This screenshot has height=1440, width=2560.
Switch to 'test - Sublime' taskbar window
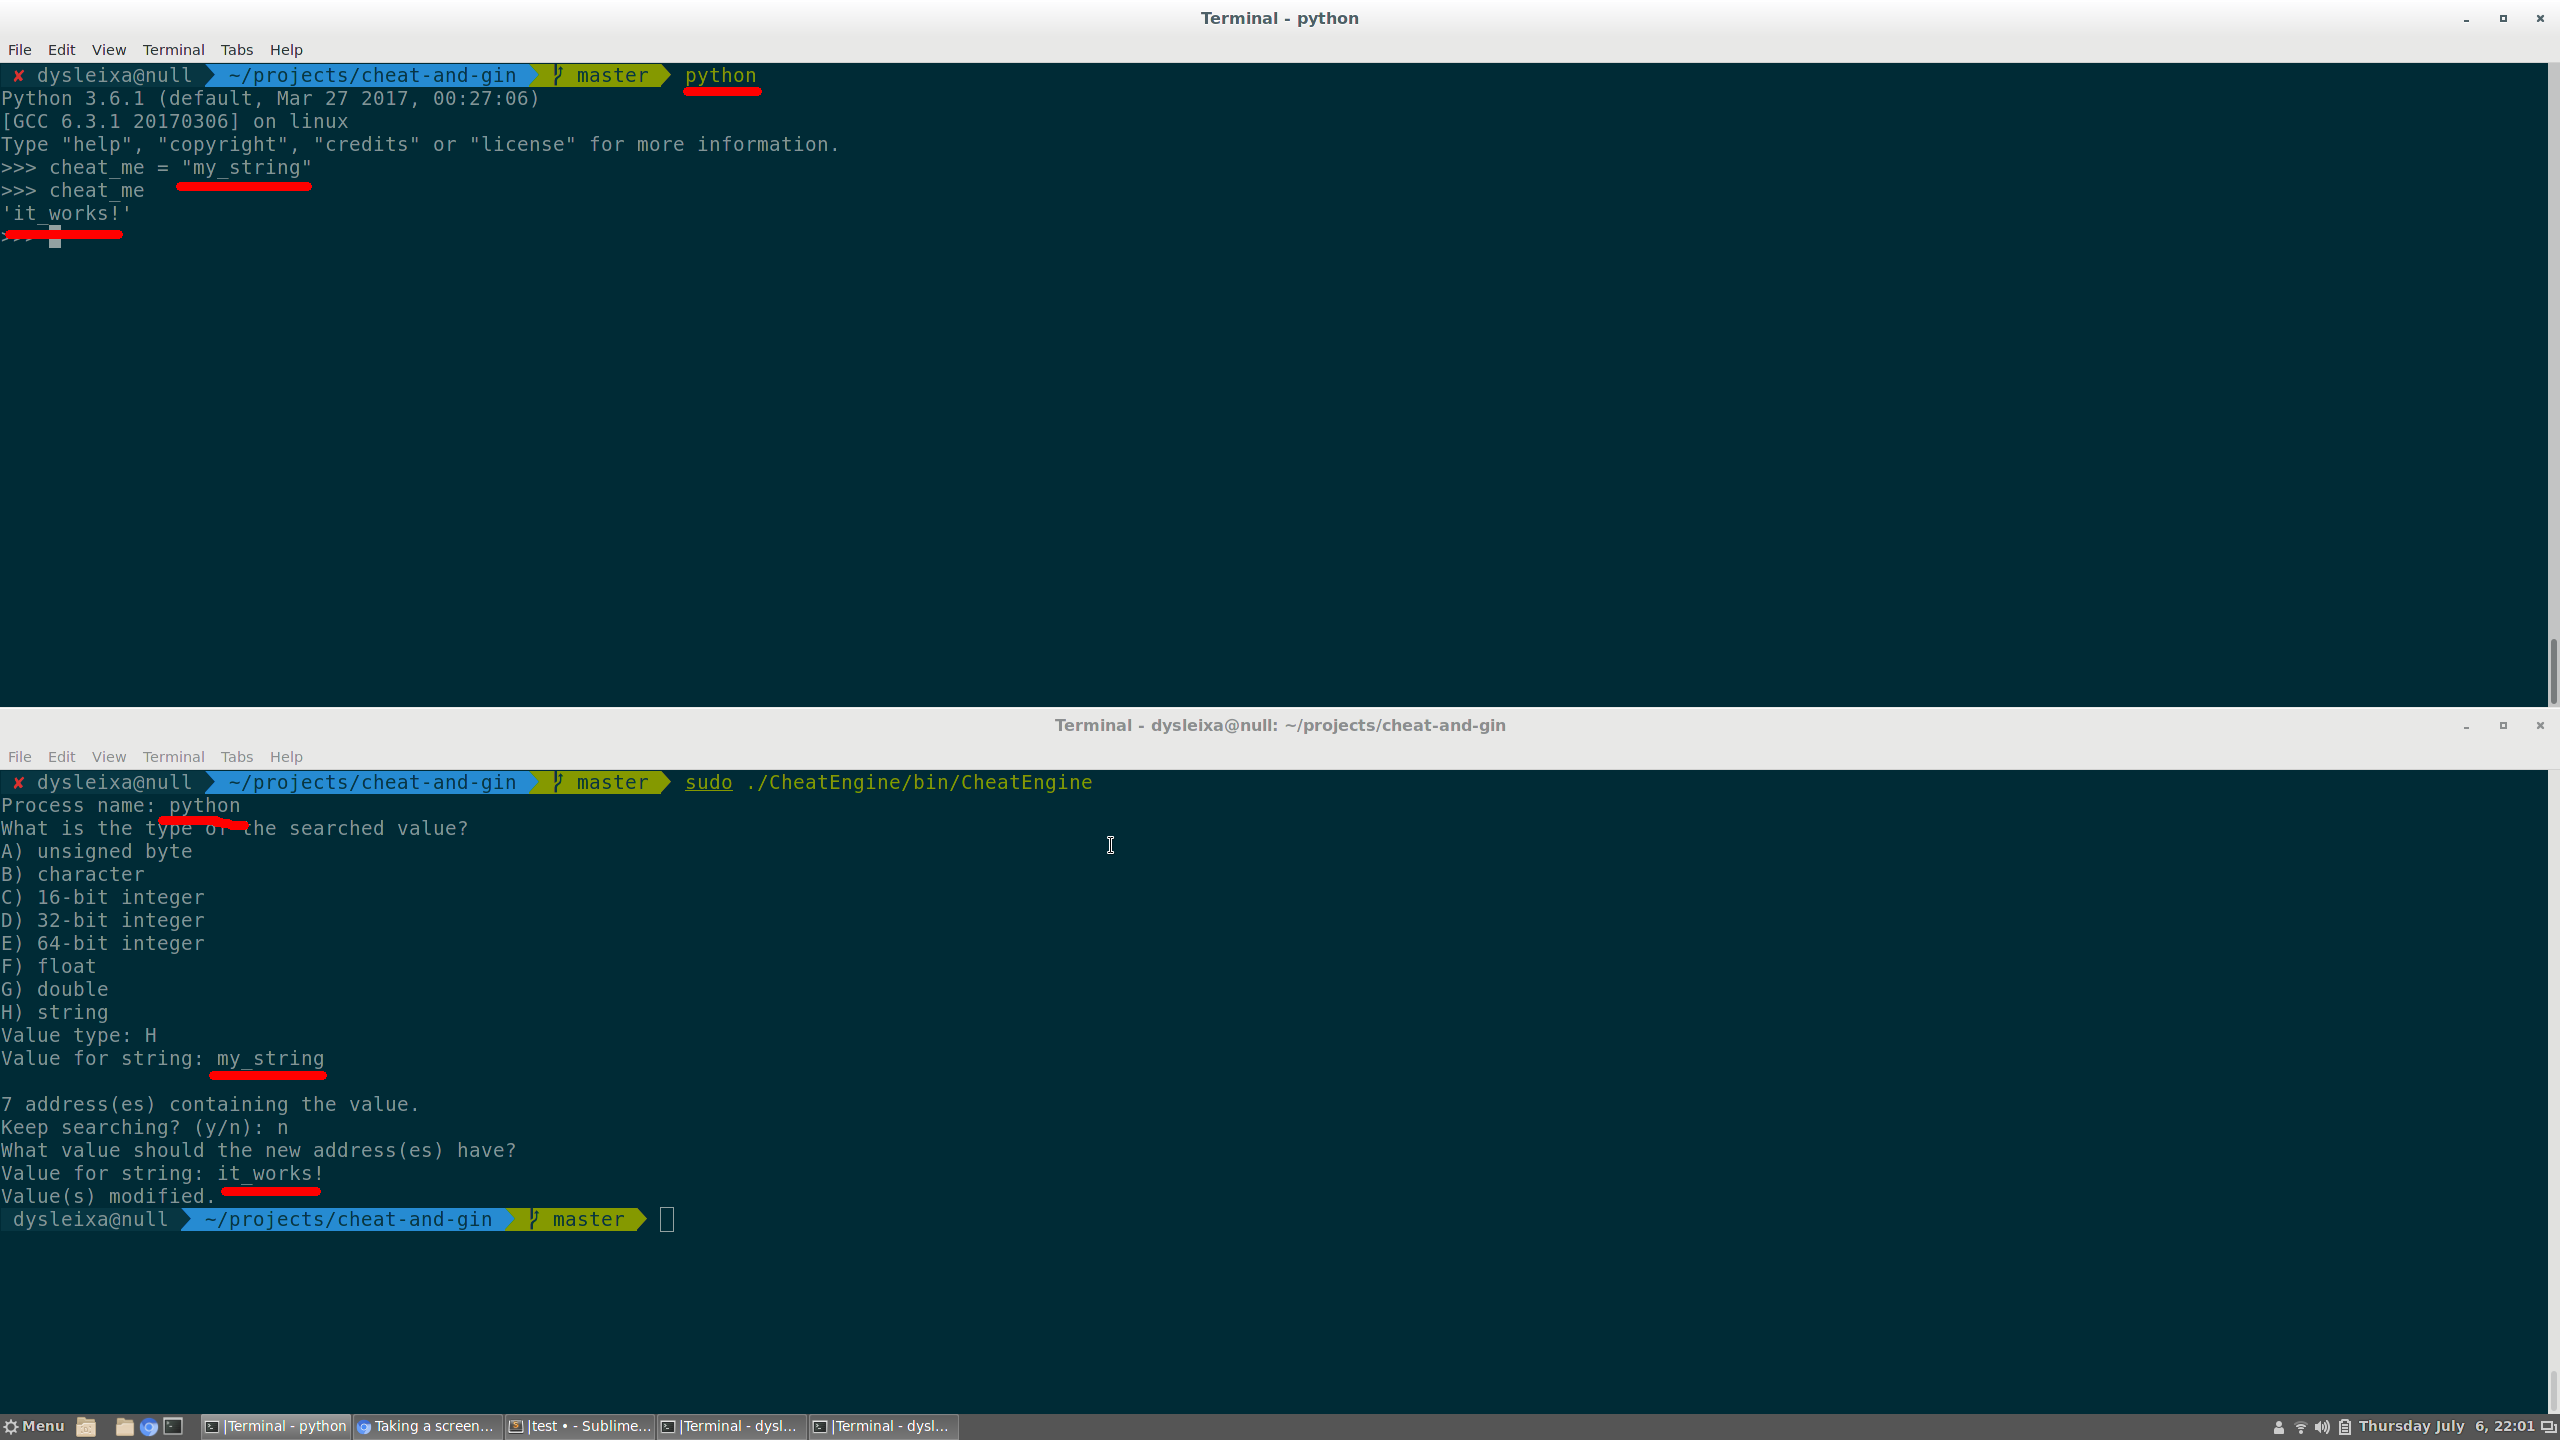[x=579, y=1427]
